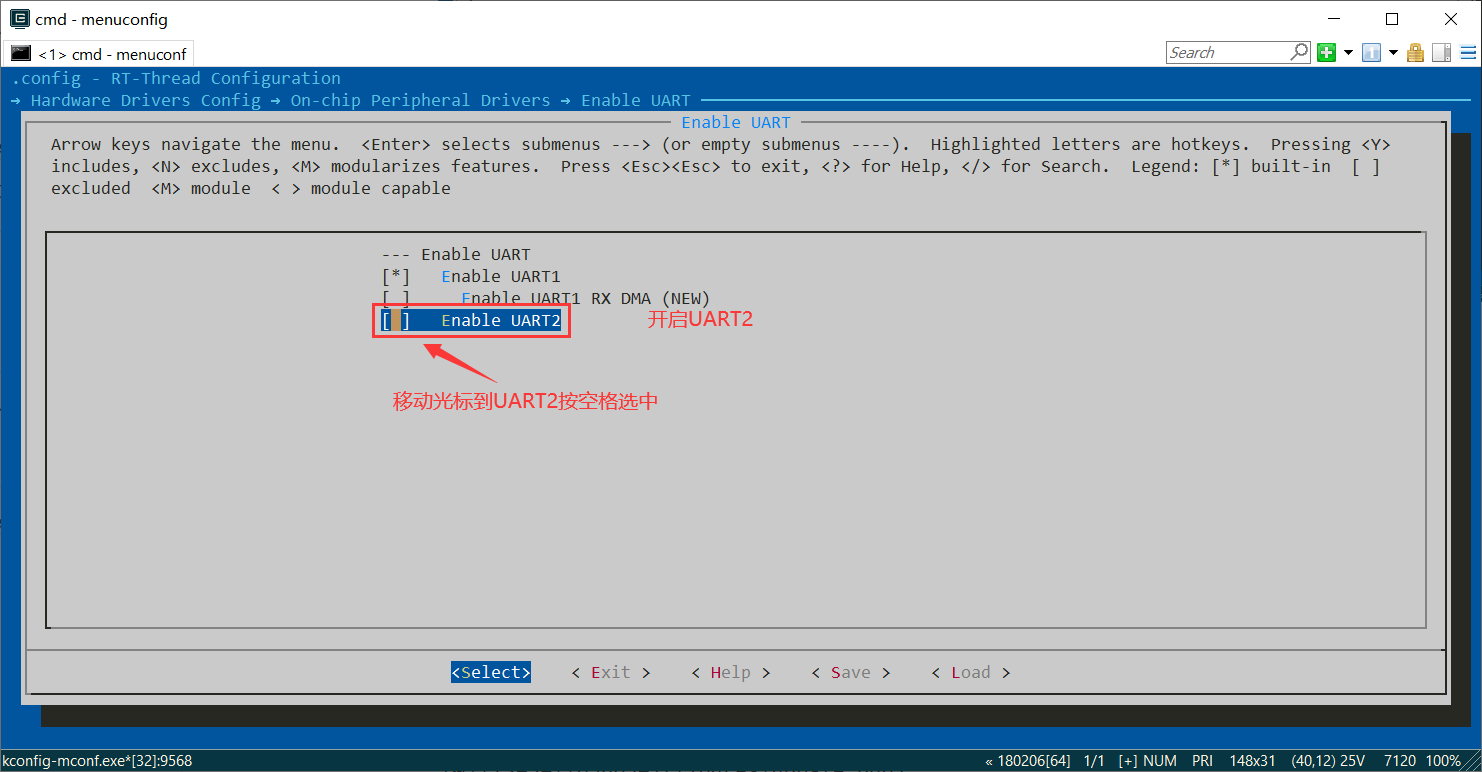Click the lock console padlock icon
This screenshot has width=1482, height=772.
tap(1415, 53)
